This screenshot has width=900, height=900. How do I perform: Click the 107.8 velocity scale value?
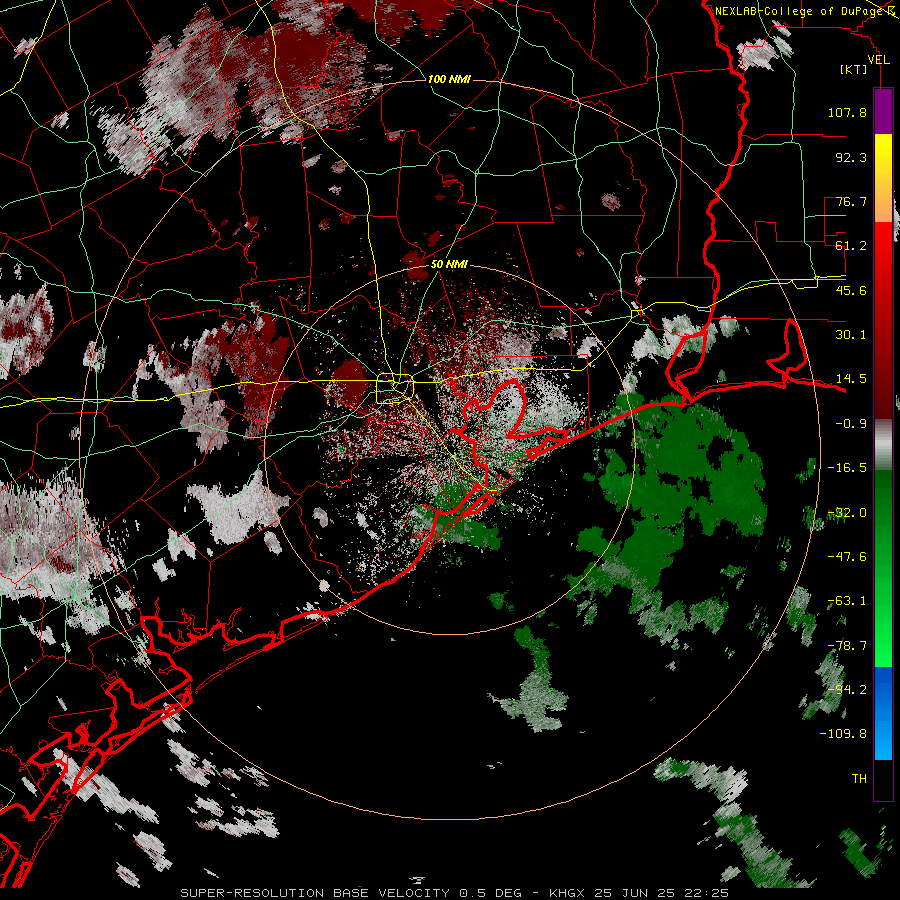coord(847,112)
